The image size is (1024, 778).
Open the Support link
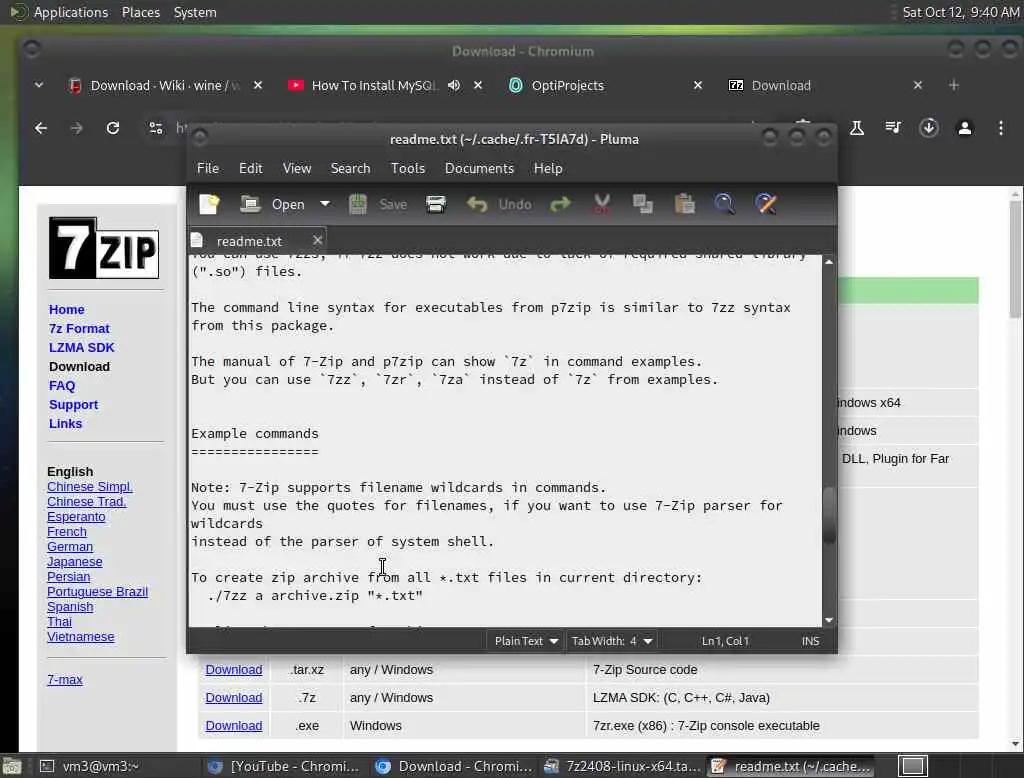(x=73, y=404)
